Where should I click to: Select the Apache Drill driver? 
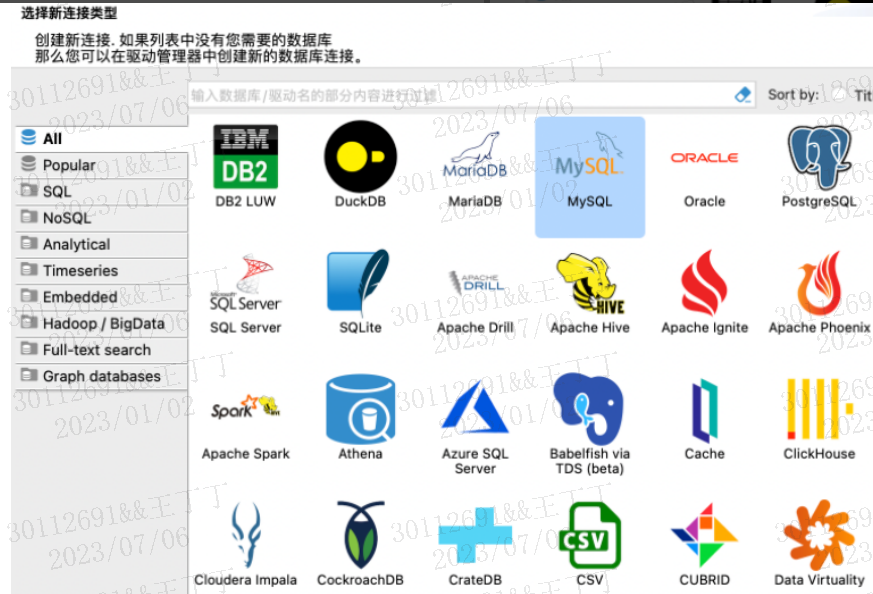[475, 282]
